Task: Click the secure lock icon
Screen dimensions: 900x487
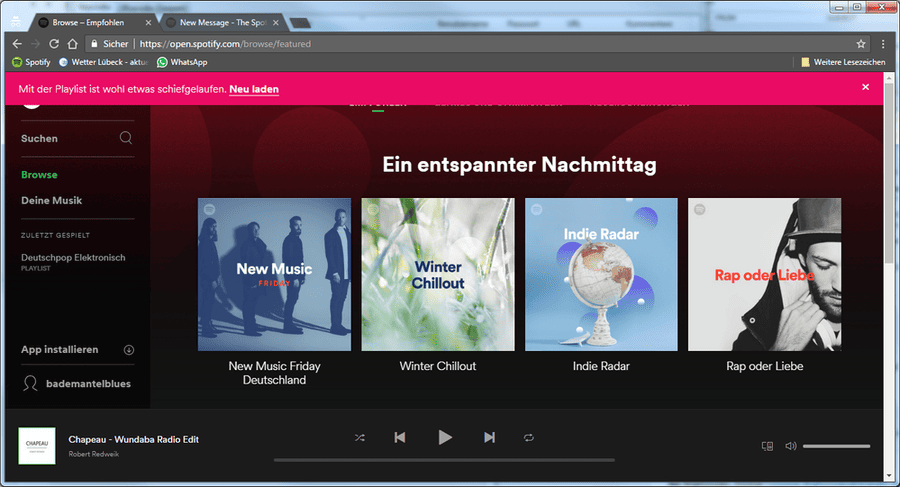Action: [94, 44]
